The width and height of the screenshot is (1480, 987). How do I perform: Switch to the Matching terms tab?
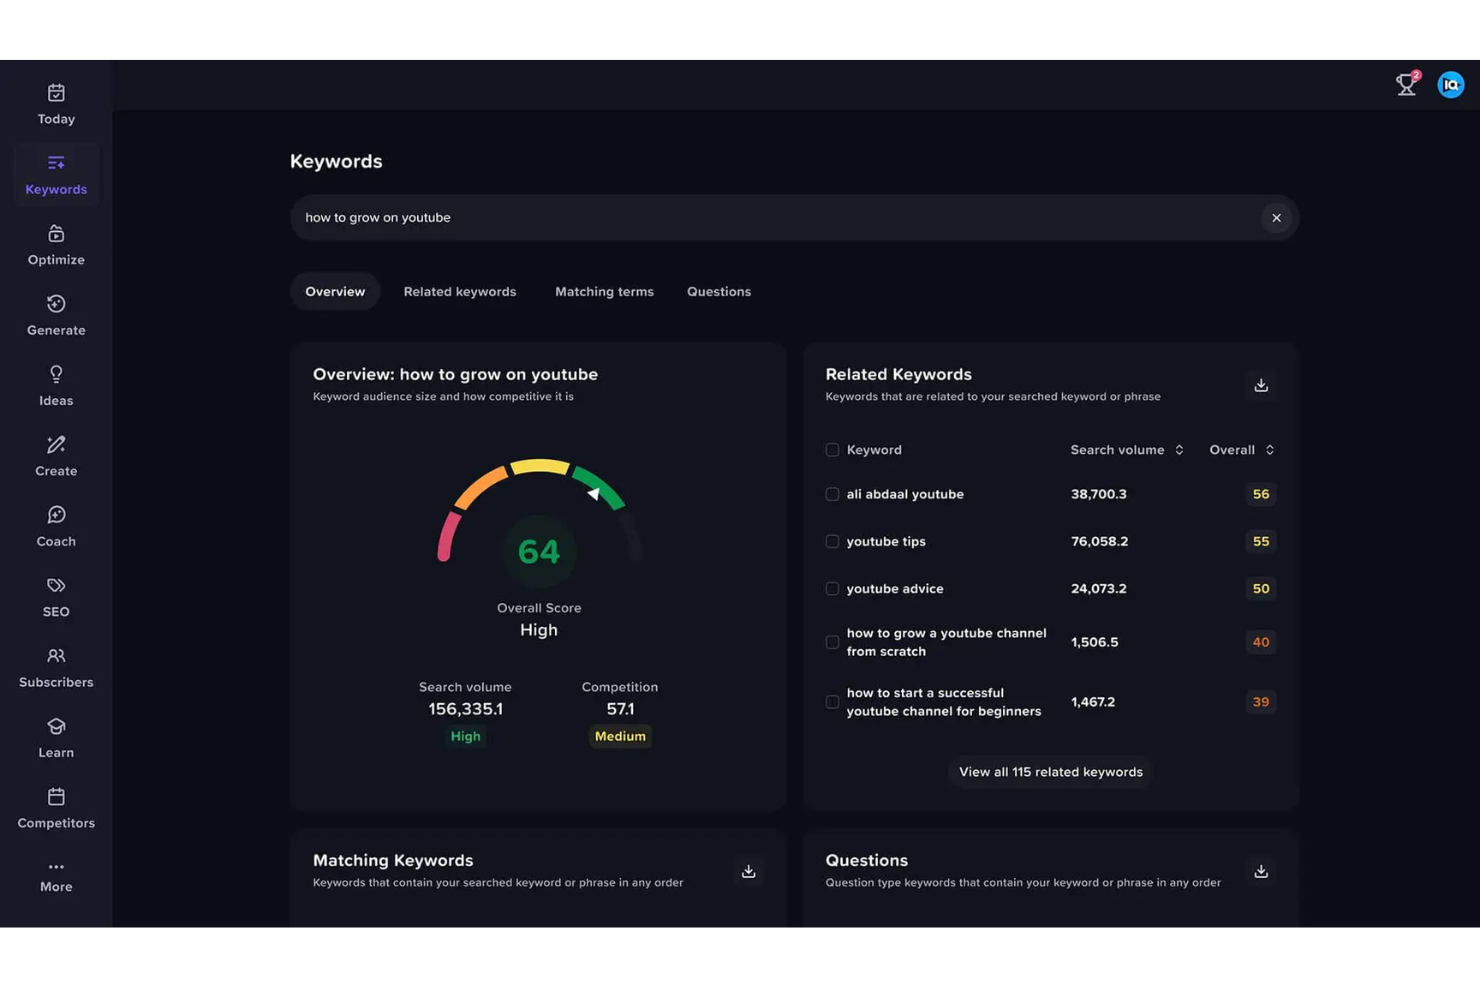(x=604, y=291)
